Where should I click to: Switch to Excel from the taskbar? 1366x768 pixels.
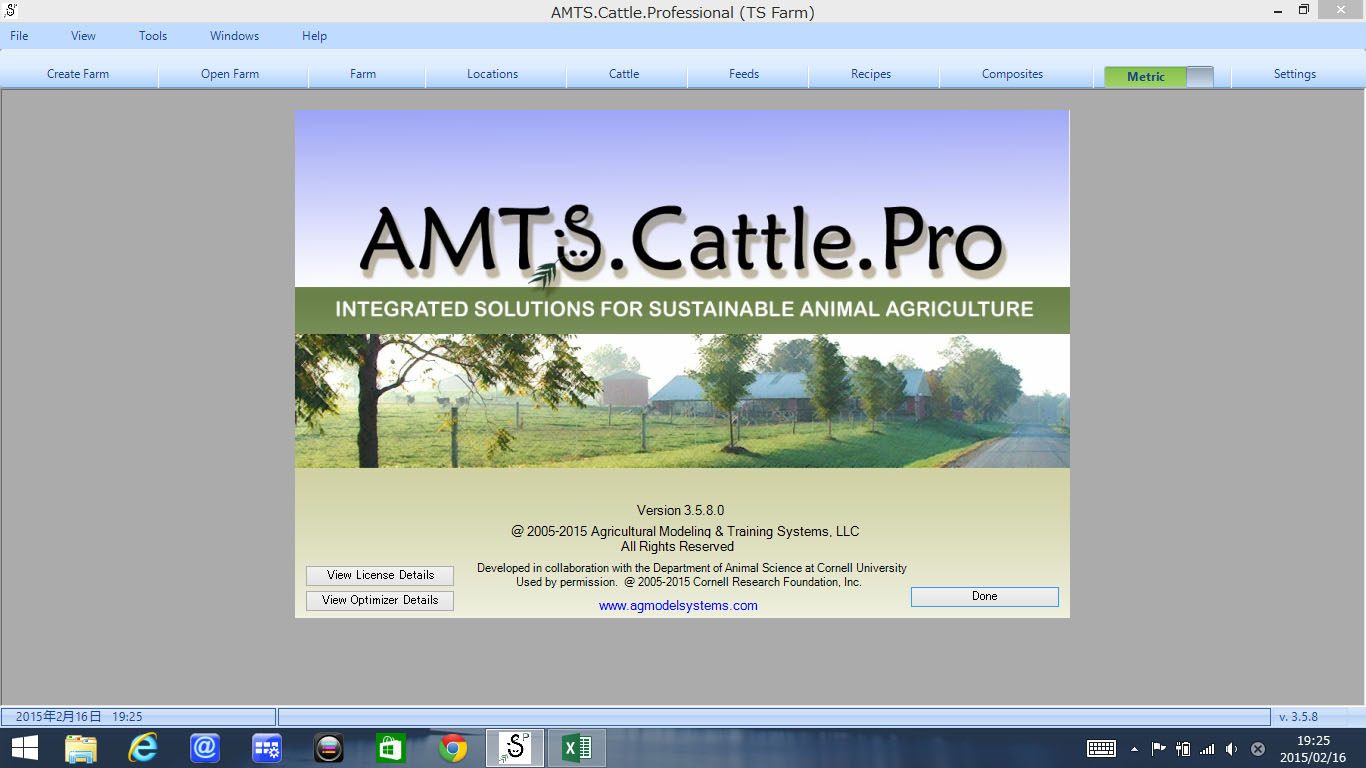pyautogui.click(x=577, y=748)
